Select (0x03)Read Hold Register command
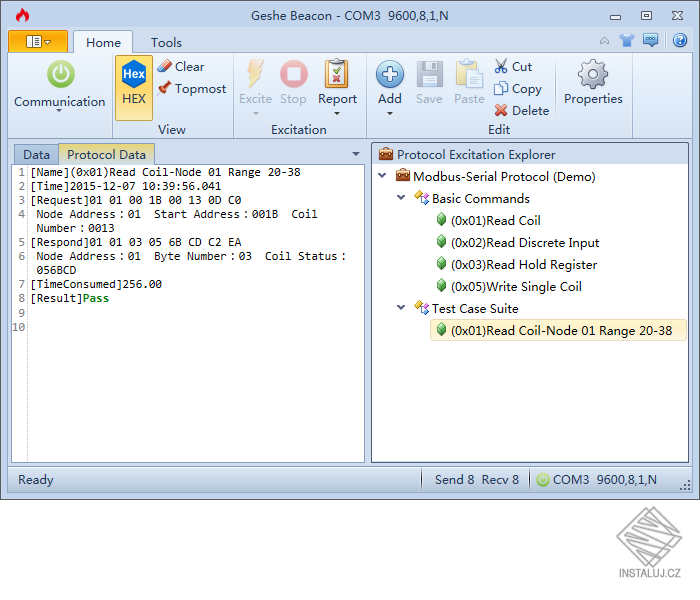This screenshot has height=600, width=700. point(524,264)
